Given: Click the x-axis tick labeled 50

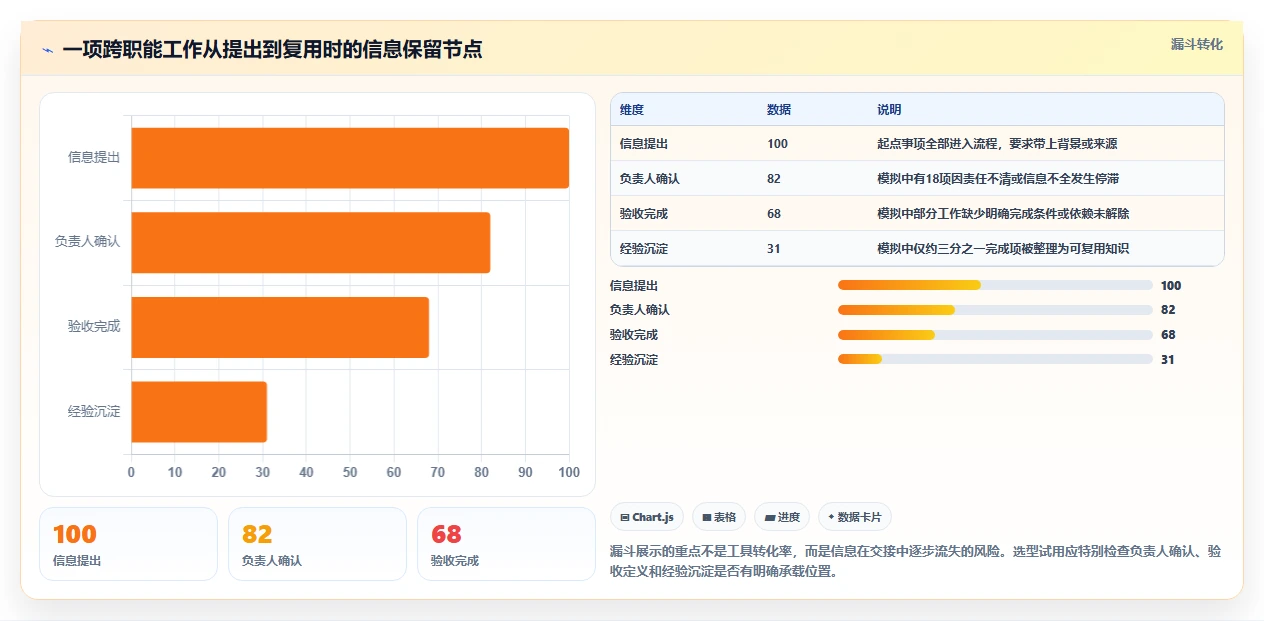Looking at the screenshot, I should click(350, 472).
